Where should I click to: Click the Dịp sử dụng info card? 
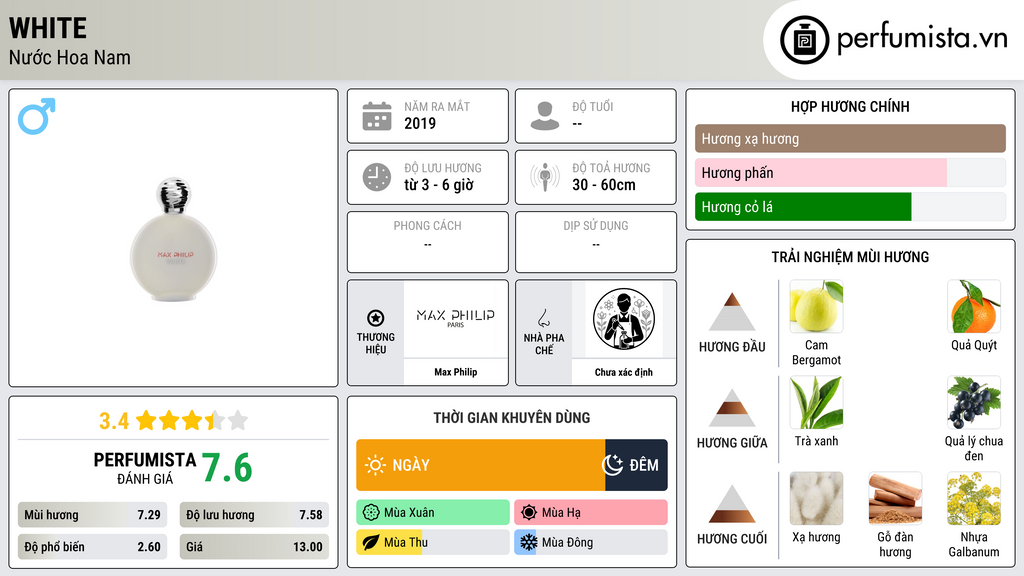coord(596,242)
